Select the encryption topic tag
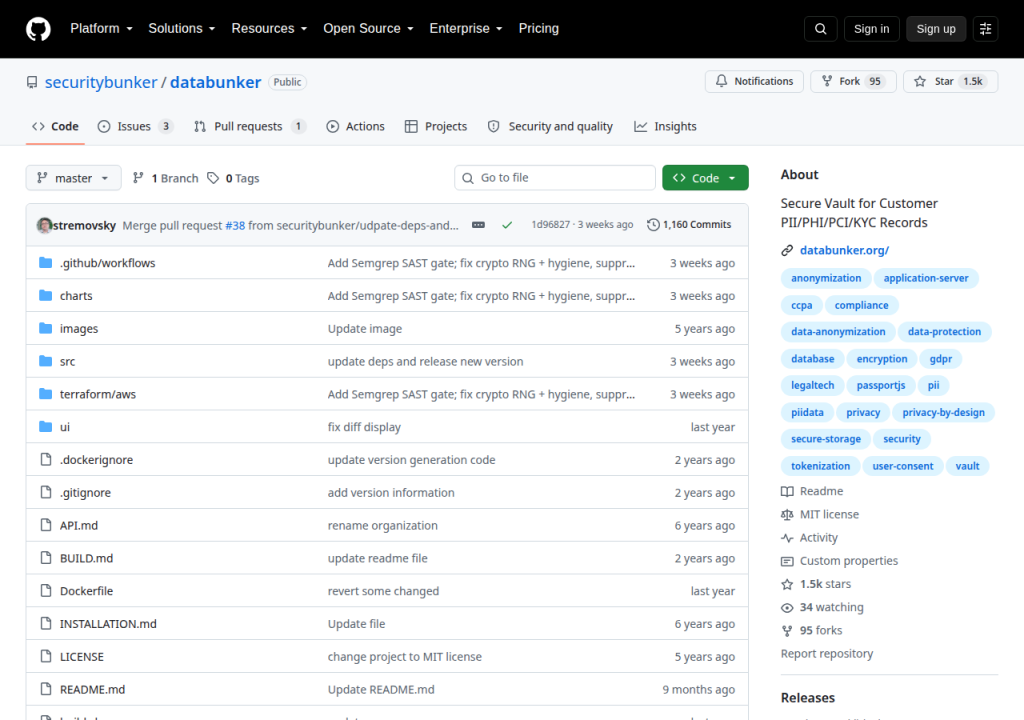 pyautogui.click(x=882, y=359)
